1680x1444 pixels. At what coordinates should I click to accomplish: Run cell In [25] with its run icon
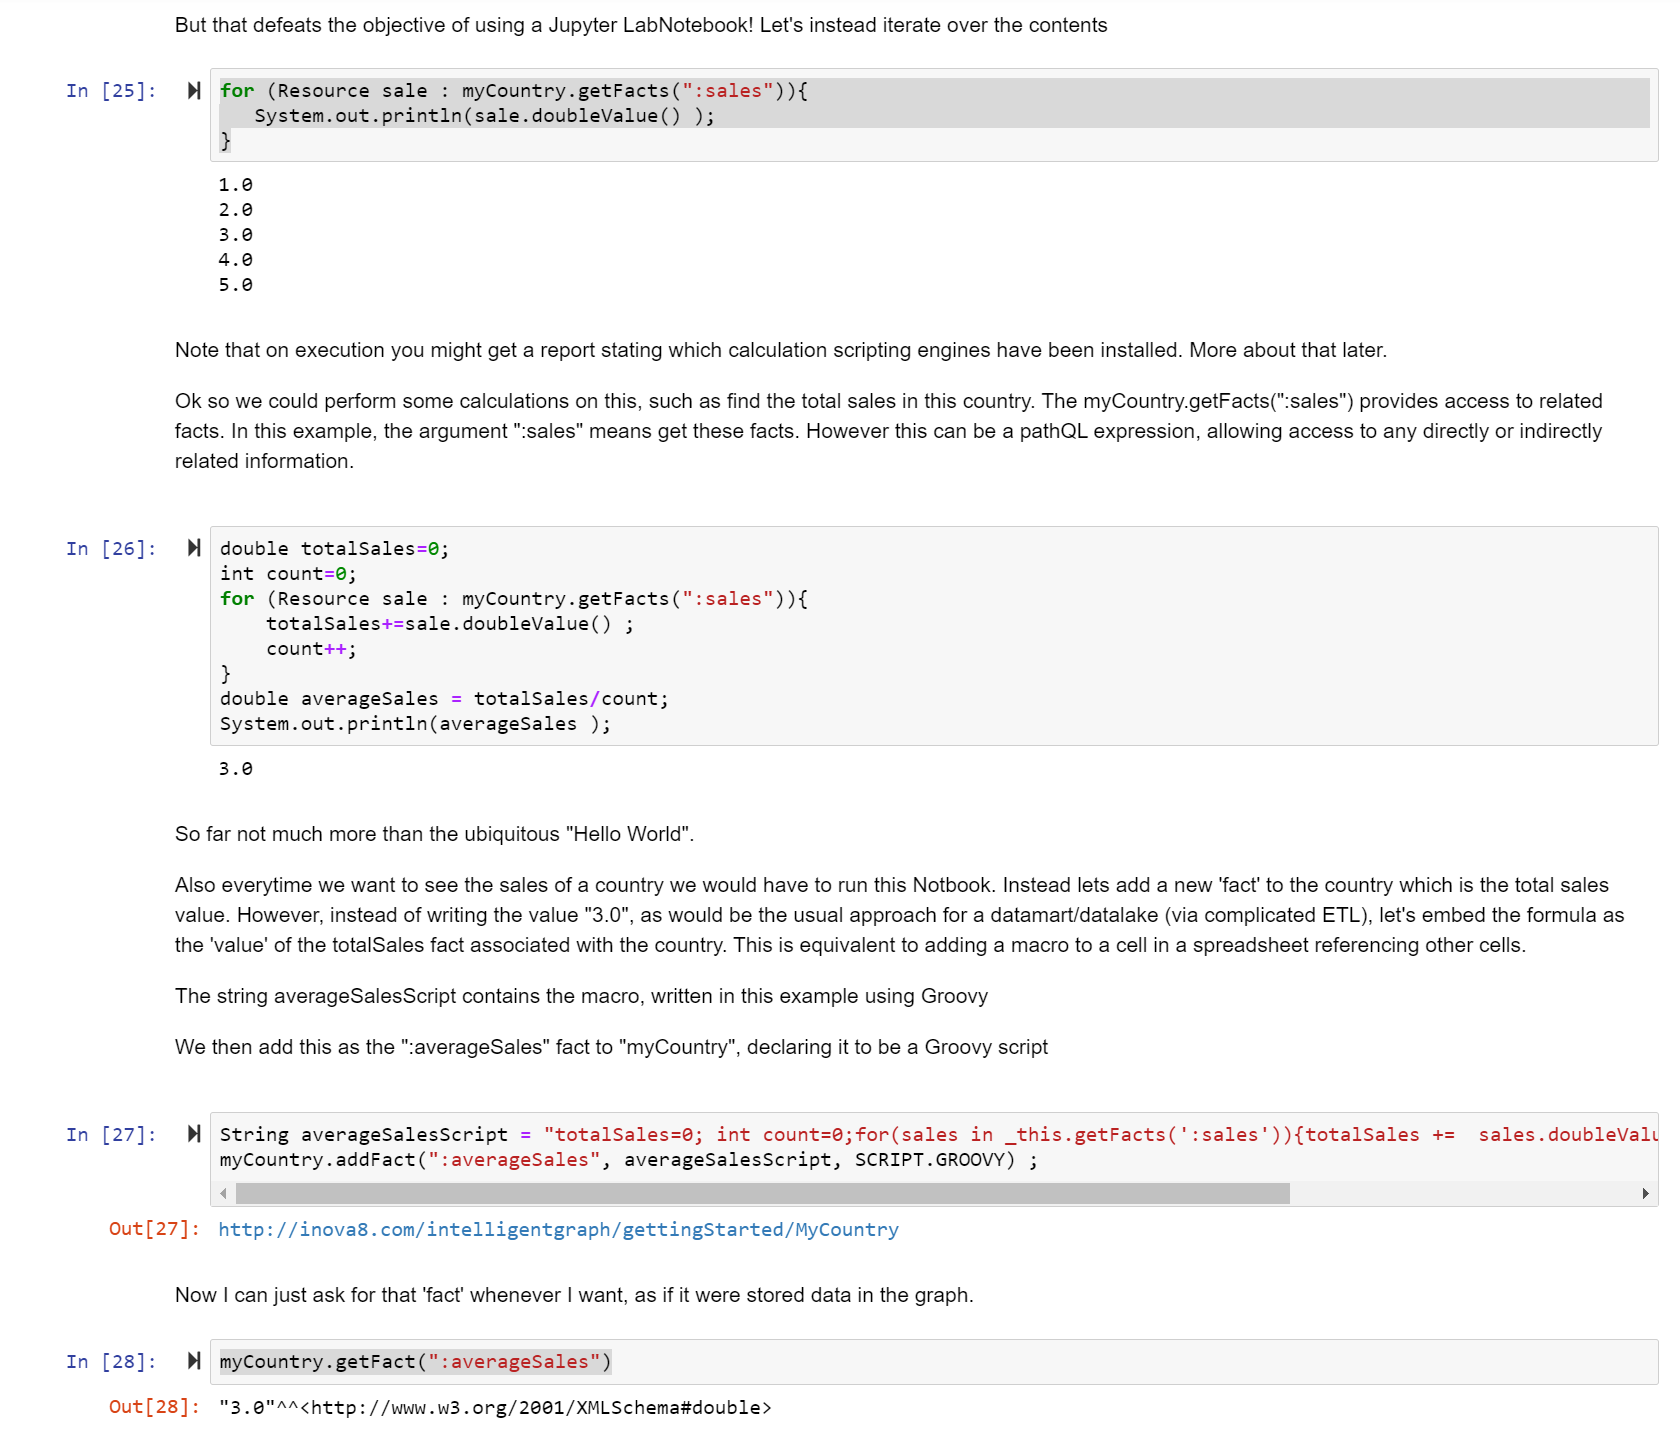click(194, 91)
